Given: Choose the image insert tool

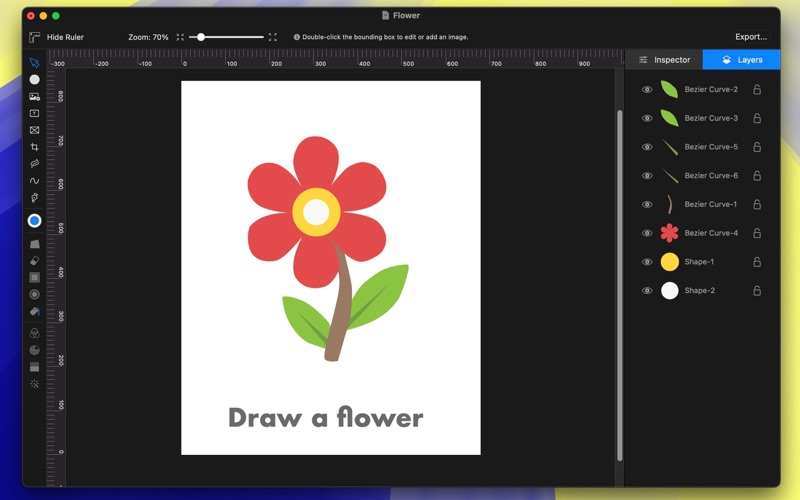Looking at the screenshot, I should pos(34,97).
